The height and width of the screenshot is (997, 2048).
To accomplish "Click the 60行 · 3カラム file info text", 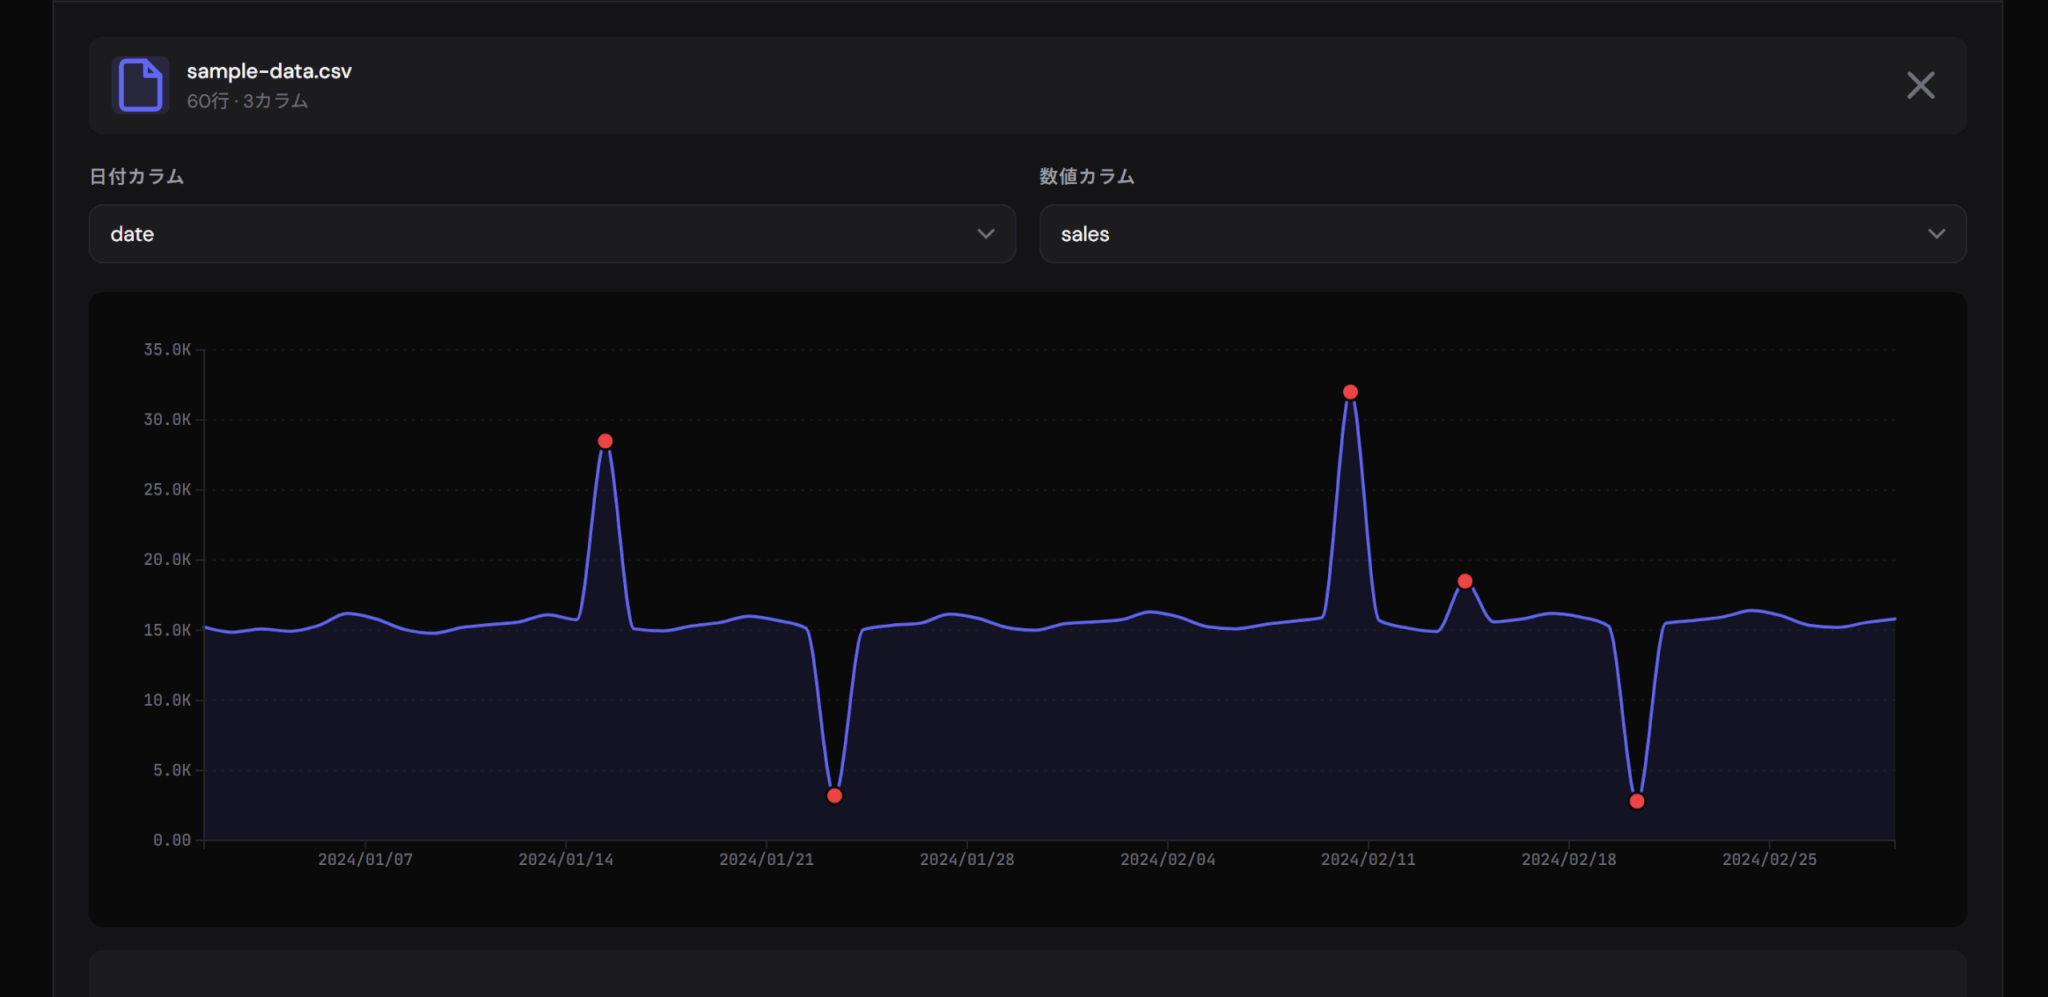I will [247, 101].
